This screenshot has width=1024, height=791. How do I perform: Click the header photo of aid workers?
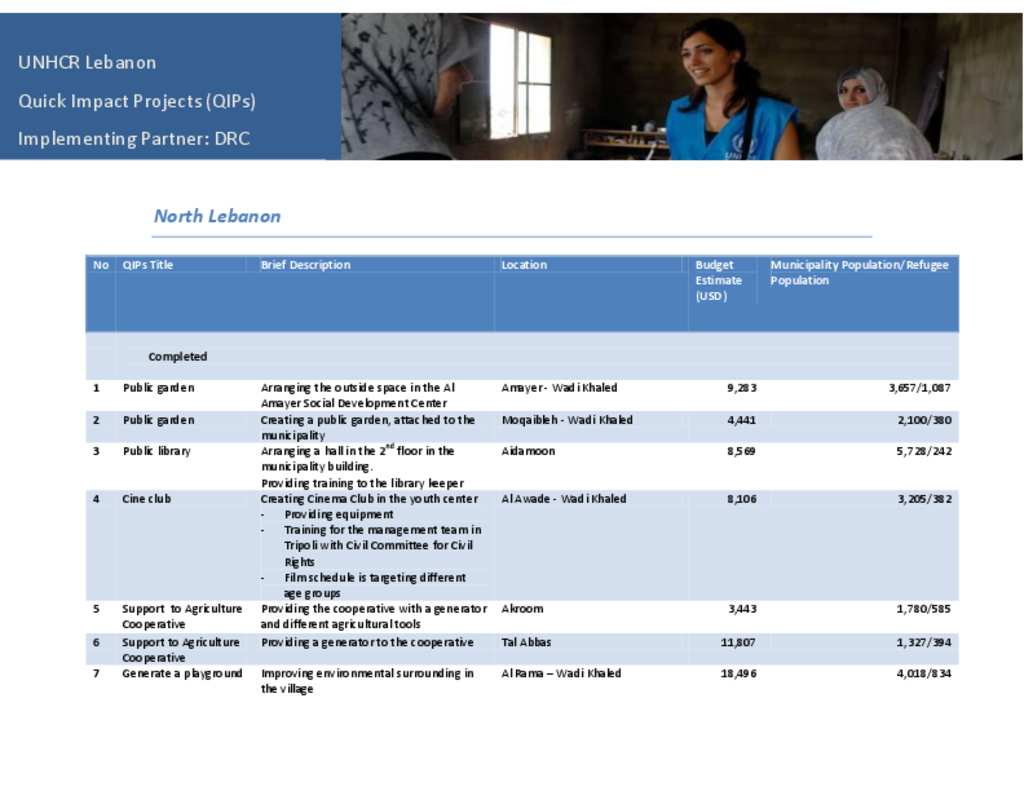(x=680, y=83)
